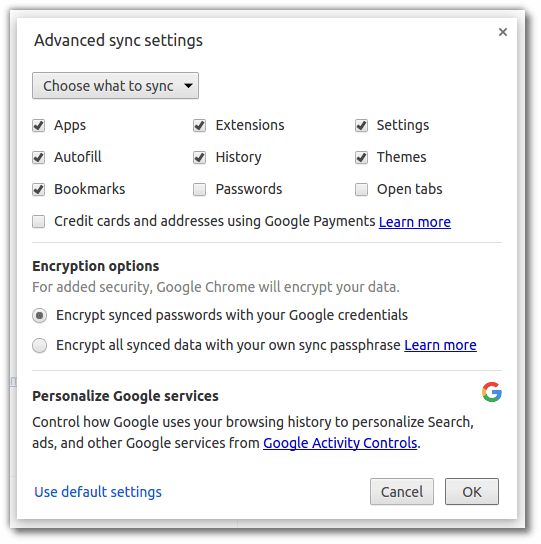Check the Open tabs checkbox

(x=361, y=189)
